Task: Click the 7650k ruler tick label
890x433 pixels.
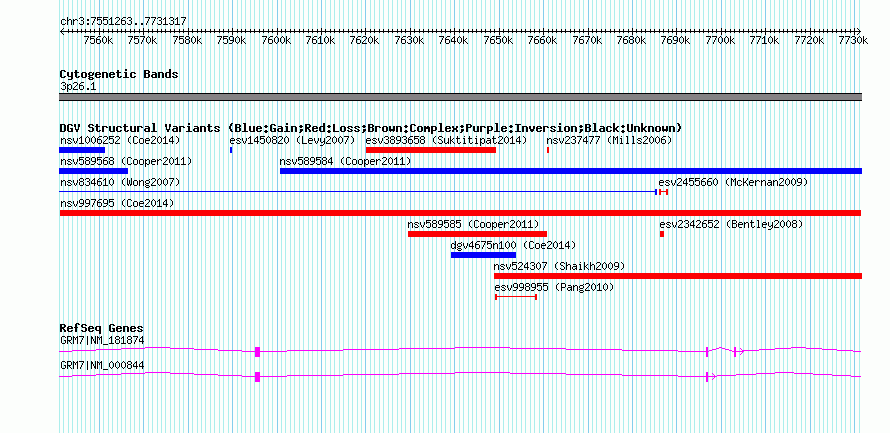Action: click(498, 40)
